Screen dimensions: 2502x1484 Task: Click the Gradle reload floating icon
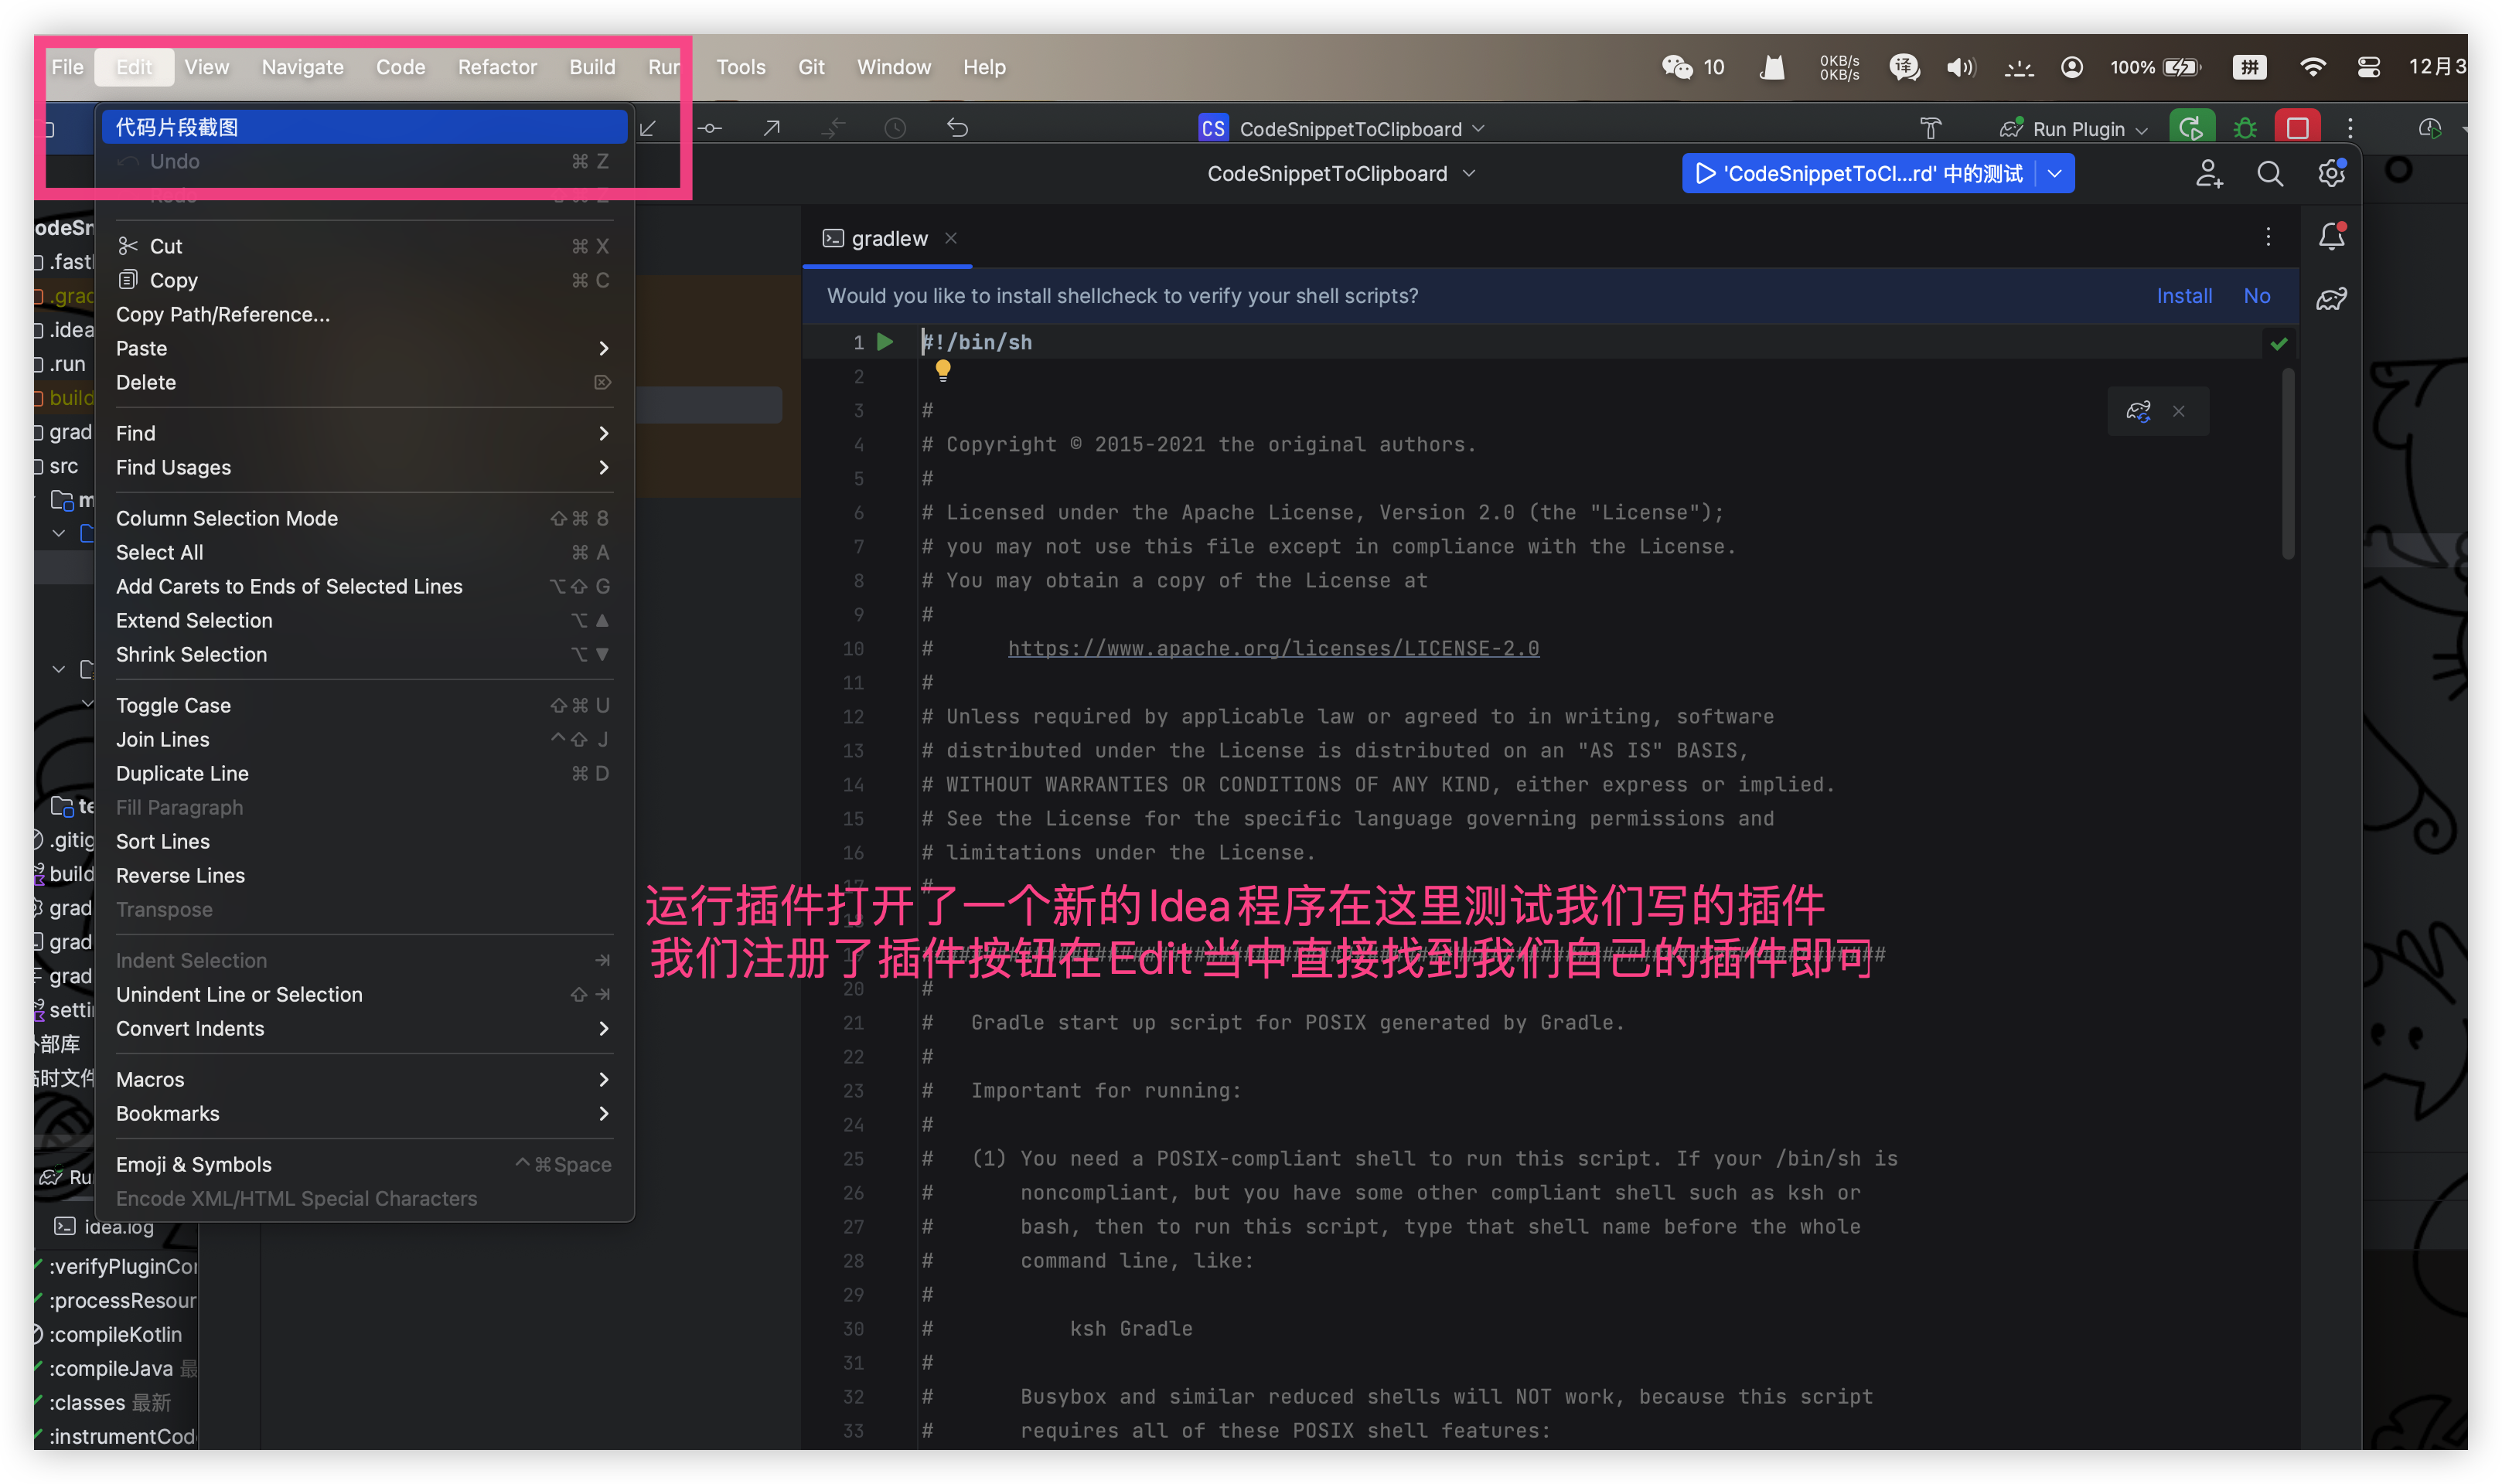tap(2138, 411)
